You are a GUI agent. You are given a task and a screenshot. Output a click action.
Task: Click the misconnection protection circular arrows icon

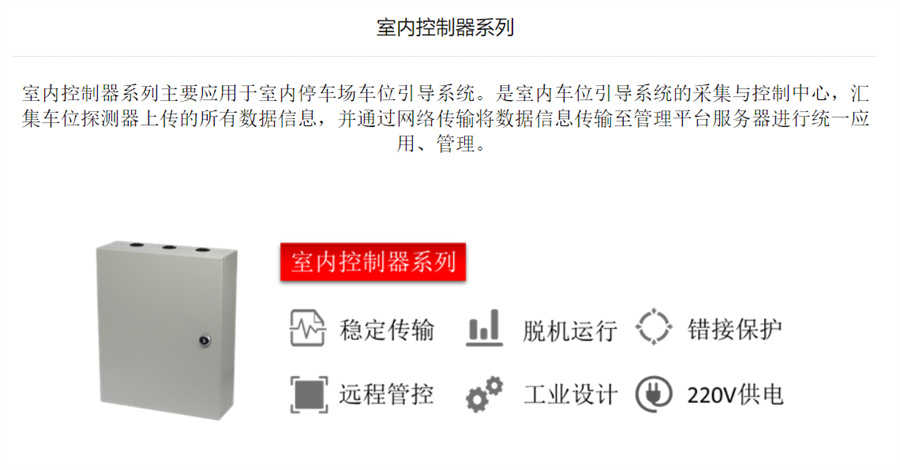click(x=654, y=327)
